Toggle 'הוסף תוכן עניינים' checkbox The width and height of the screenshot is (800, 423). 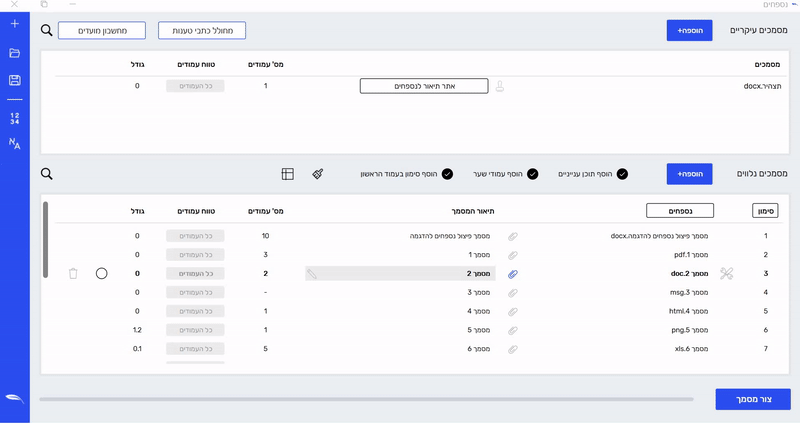pyautogui.click(x=622, y=174)
